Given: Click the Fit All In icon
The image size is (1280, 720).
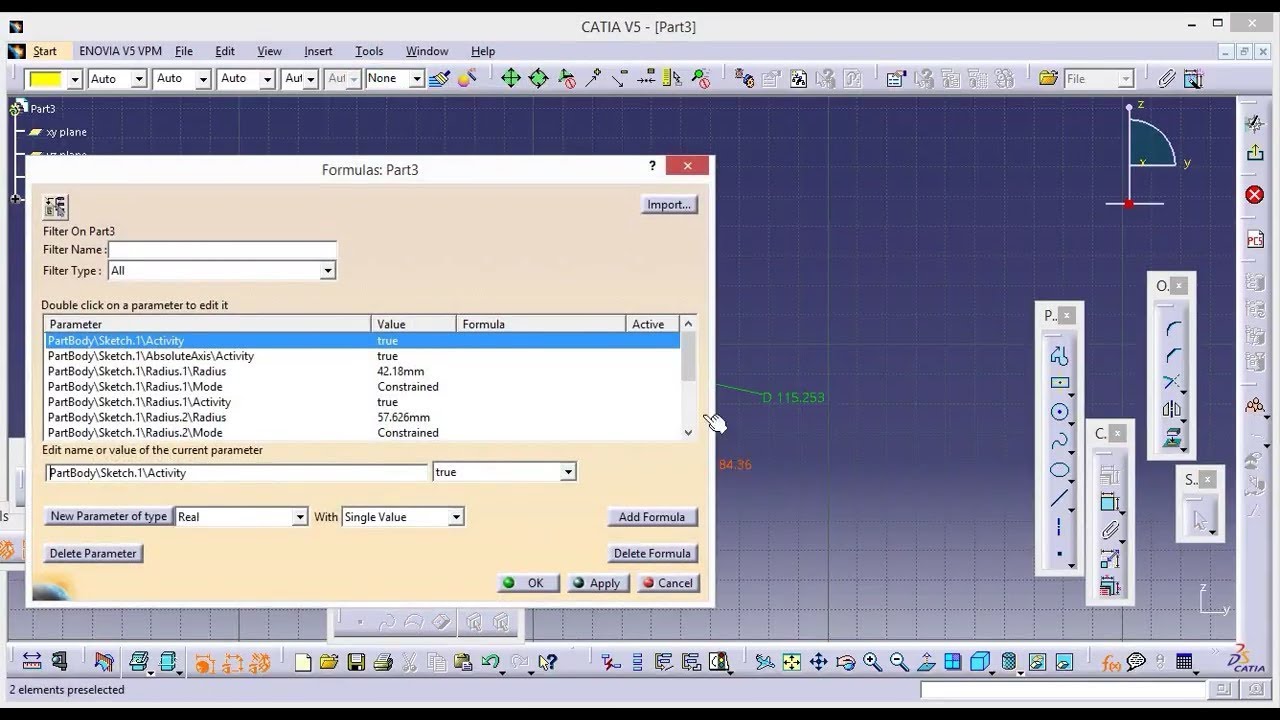Looking at the screenshot, I should pyautogui.click(x=791, y=662).
